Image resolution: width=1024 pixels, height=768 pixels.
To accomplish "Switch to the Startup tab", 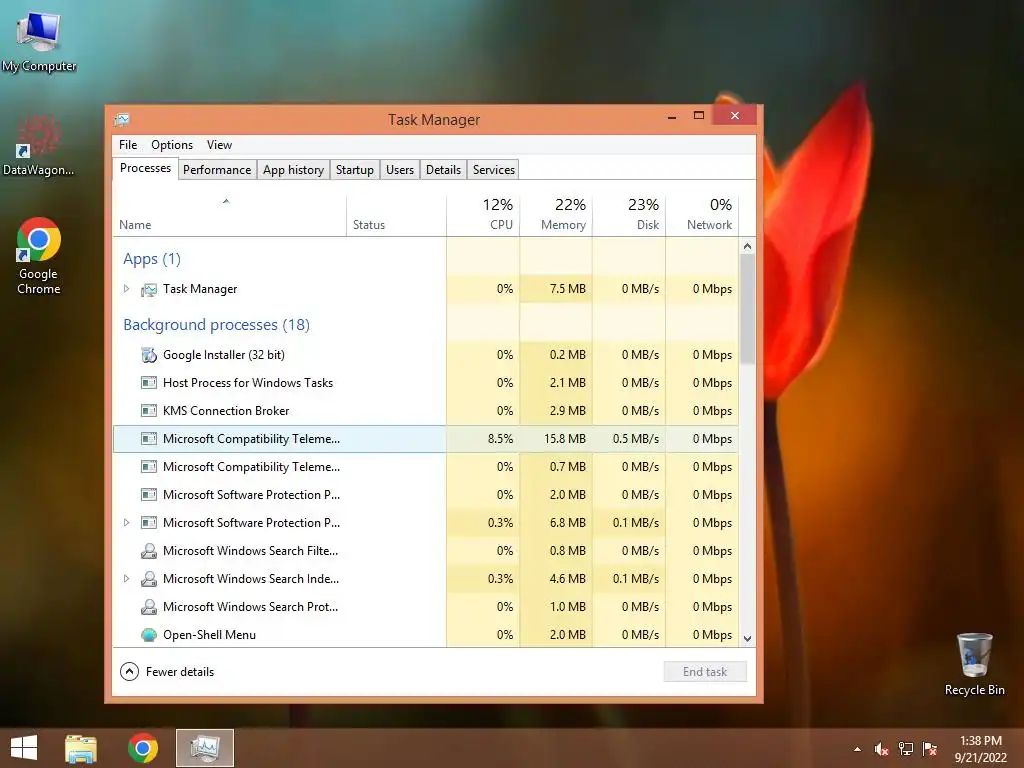I will [x=355, y=170].
